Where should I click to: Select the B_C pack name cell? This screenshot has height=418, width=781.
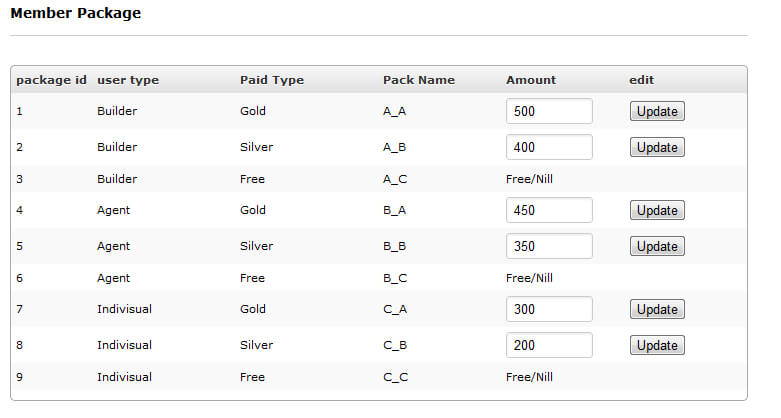[x=395, y=278]
